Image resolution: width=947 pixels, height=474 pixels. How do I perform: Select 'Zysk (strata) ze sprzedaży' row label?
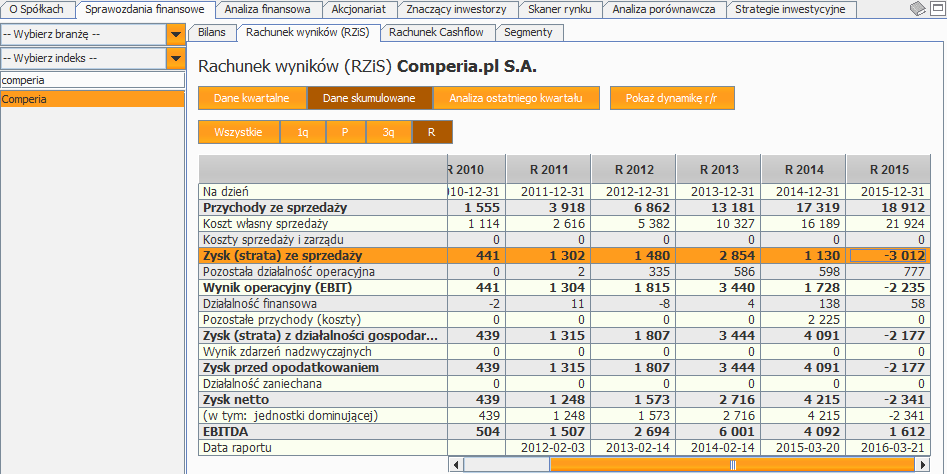[x=283, y=255]
